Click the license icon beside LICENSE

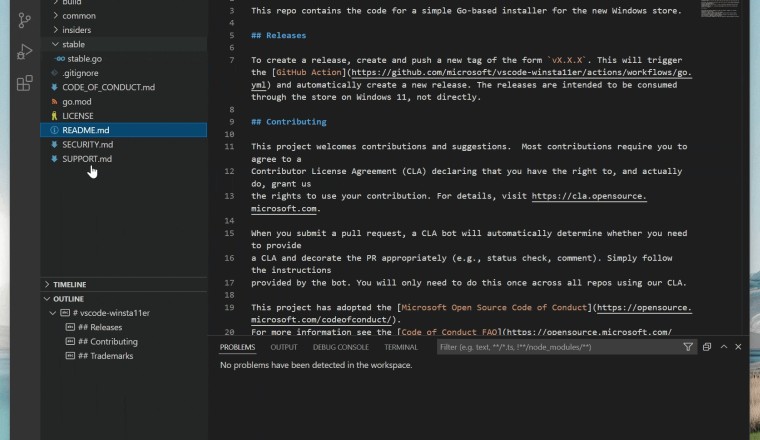click(54, 116)
